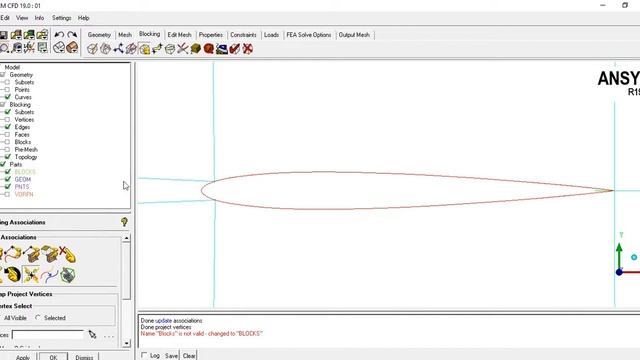Click the Delete Block icon
Viewport: 640px width, 360px height.
[x=248, y=49]
